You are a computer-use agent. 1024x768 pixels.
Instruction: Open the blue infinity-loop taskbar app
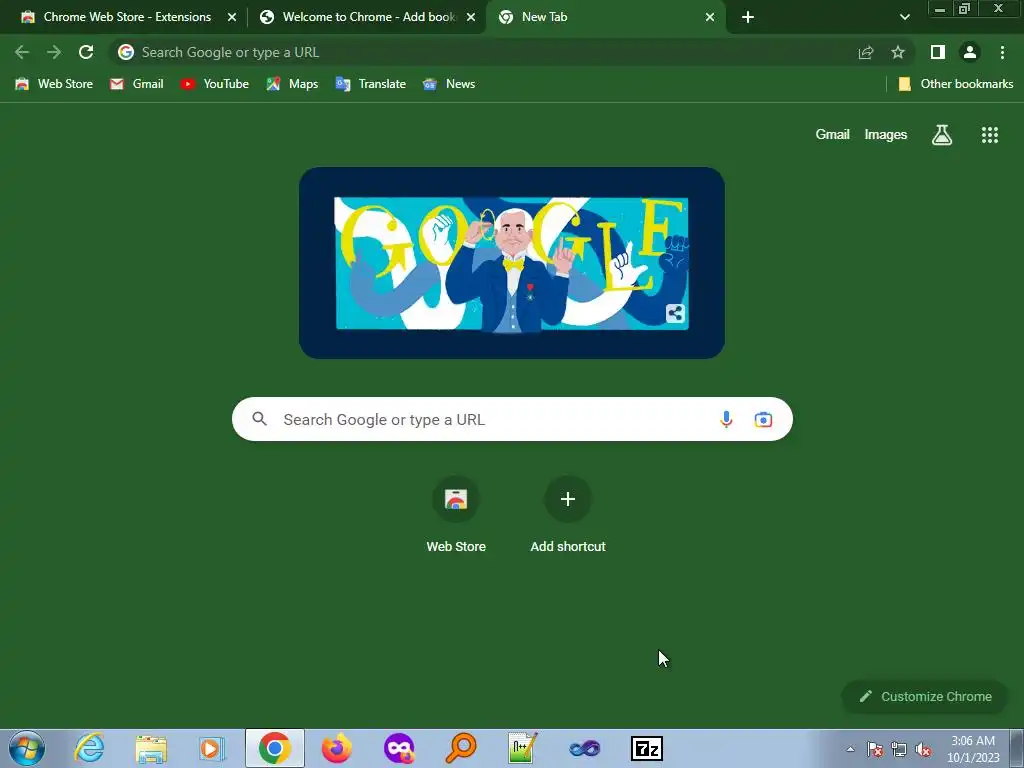[584, 748]
